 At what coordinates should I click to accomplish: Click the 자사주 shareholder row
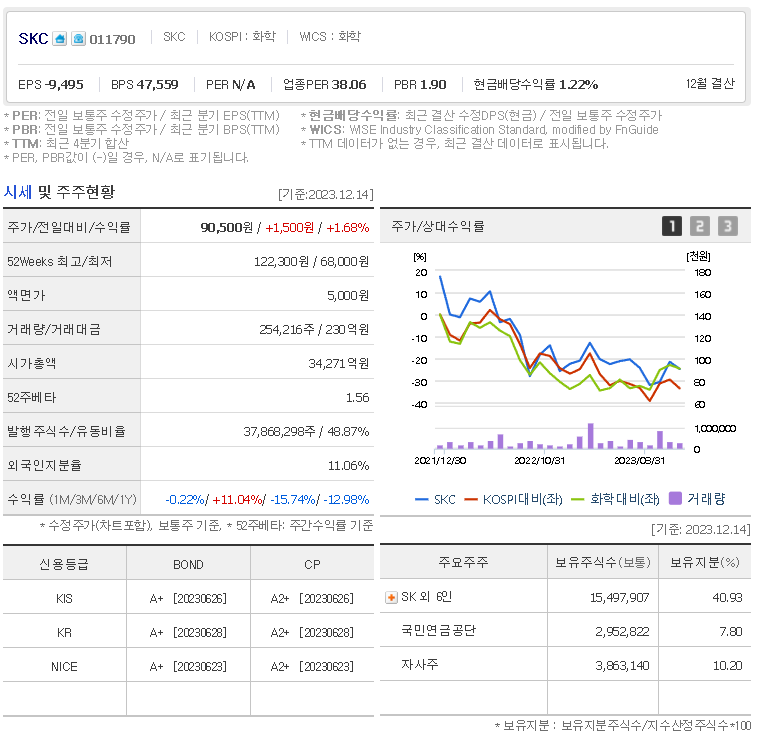click(x=565, y=665)
